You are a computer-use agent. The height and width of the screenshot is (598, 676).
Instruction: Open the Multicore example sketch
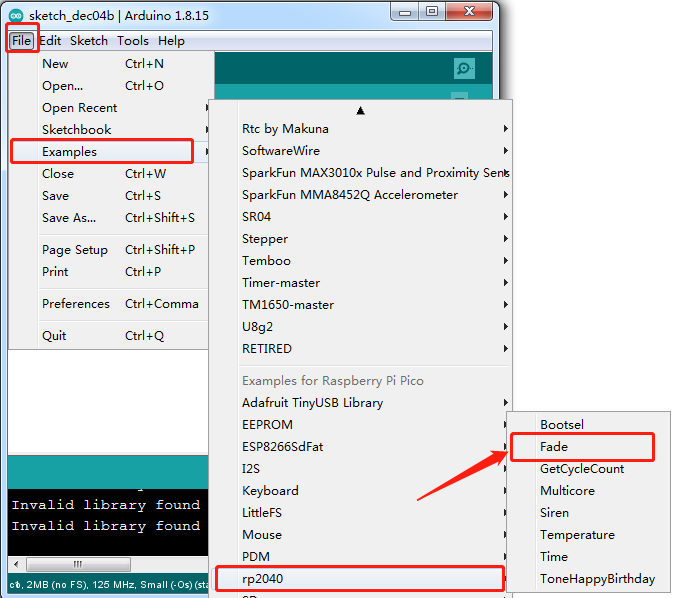click(588, 491)
